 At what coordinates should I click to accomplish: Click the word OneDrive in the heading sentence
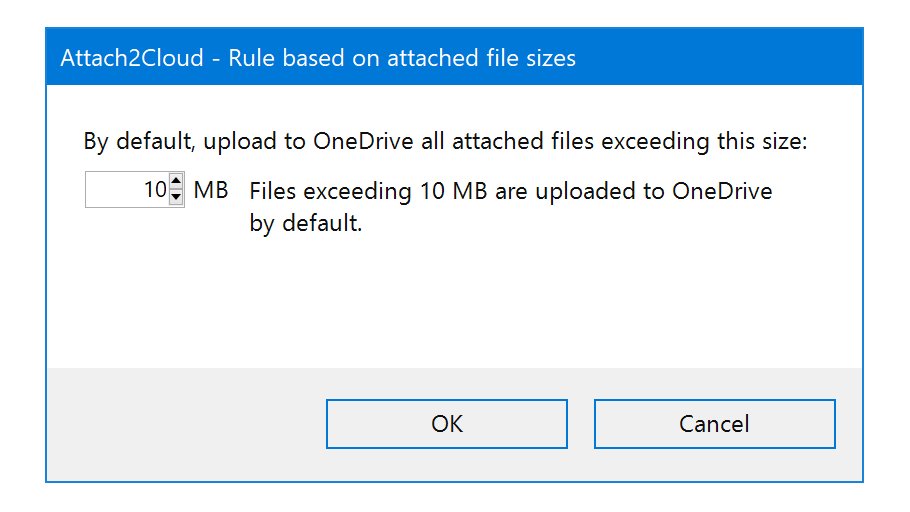(x=363, y=141)
